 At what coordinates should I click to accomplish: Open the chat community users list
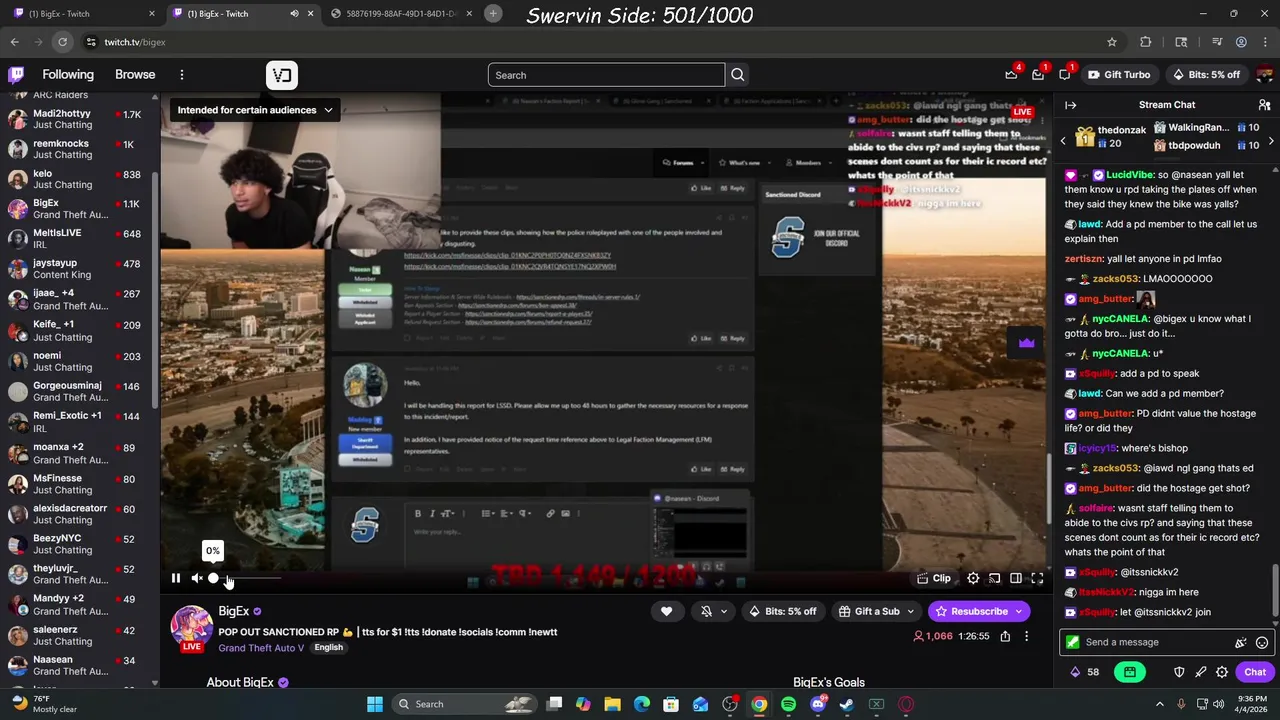1264,105
